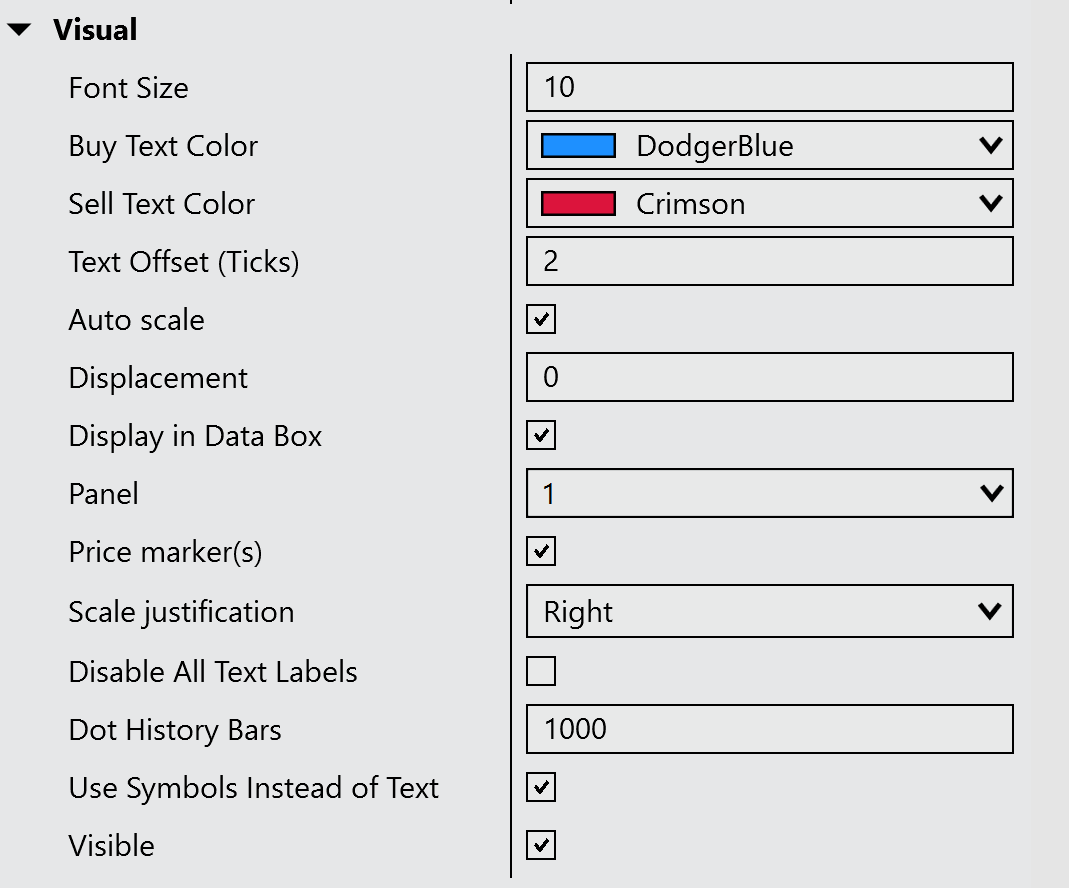This screenshot has width=1069, height=888.
Task: Click the Buy Text Color label
Action: point(163,146)
